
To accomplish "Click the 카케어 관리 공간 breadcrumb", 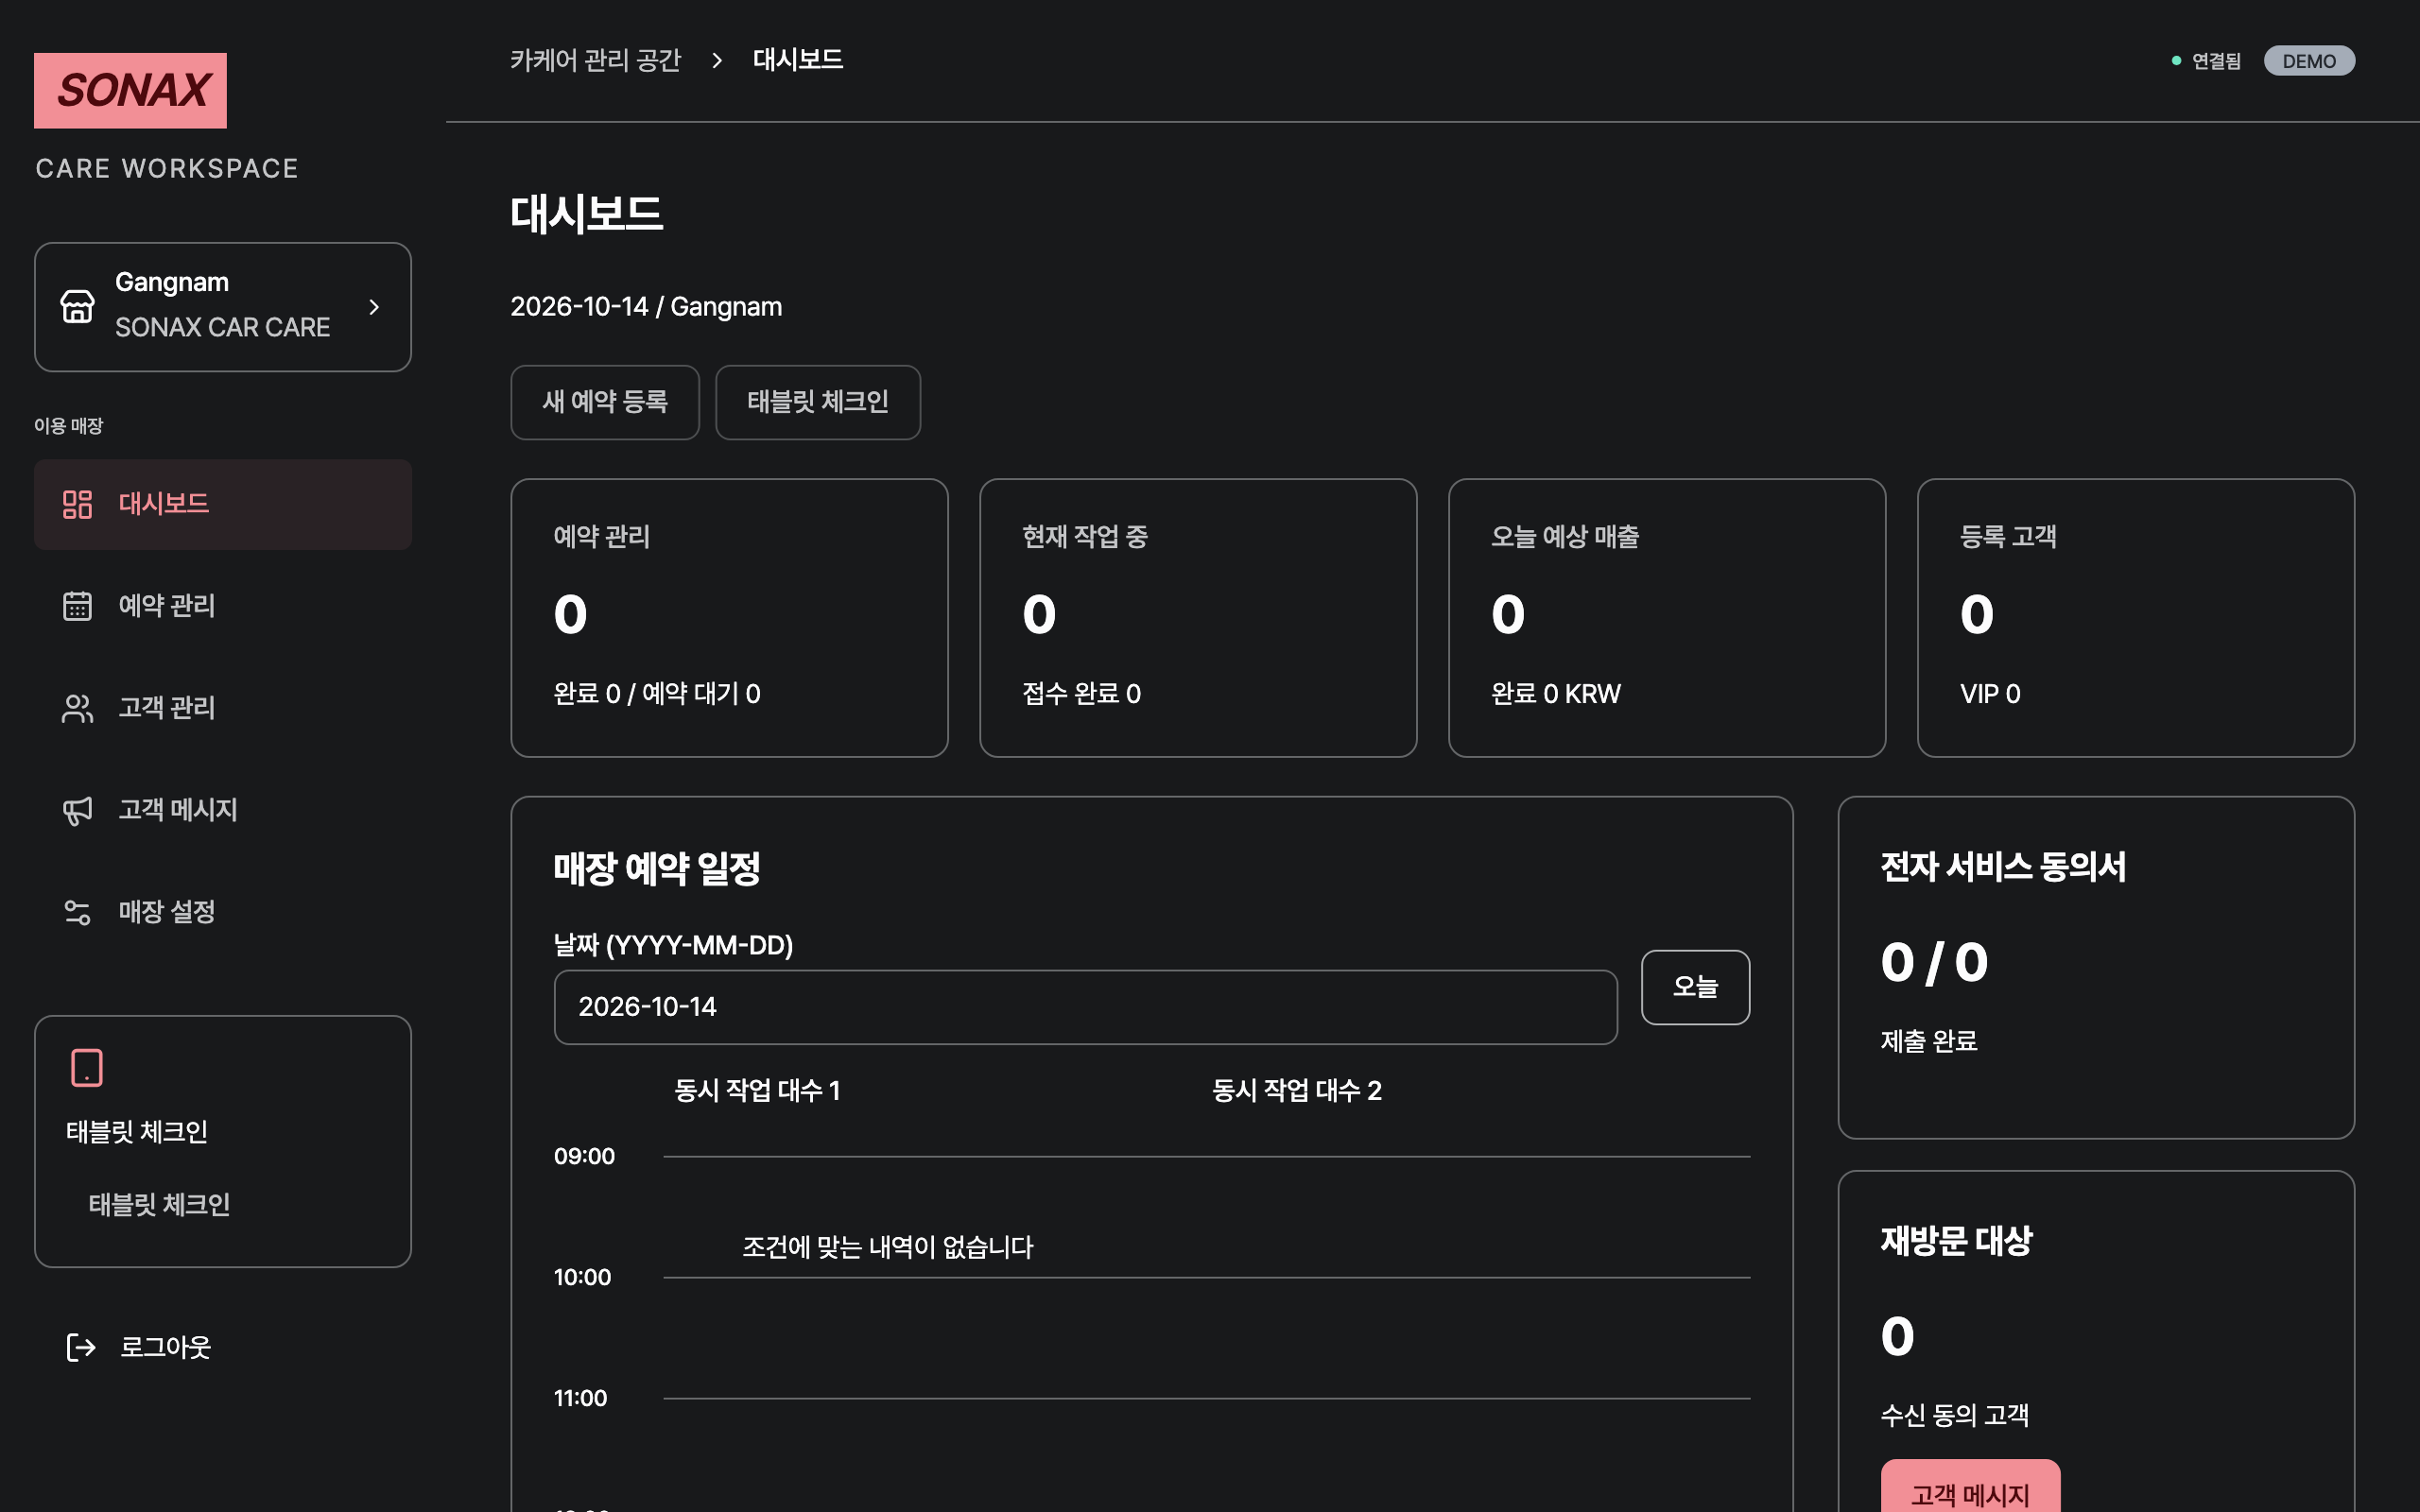I will (595, 60).
